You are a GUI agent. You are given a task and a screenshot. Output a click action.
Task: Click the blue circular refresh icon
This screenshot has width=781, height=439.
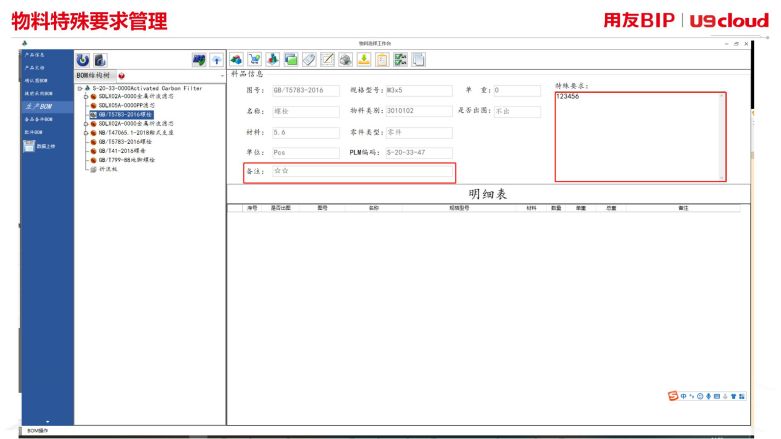(x=83, y=60)
